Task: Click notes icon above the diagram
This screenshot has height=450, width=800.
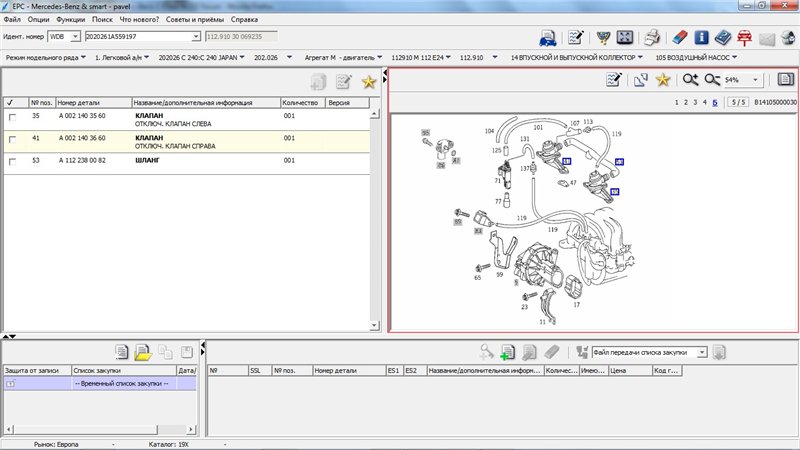Action: [x=614, y=80]
